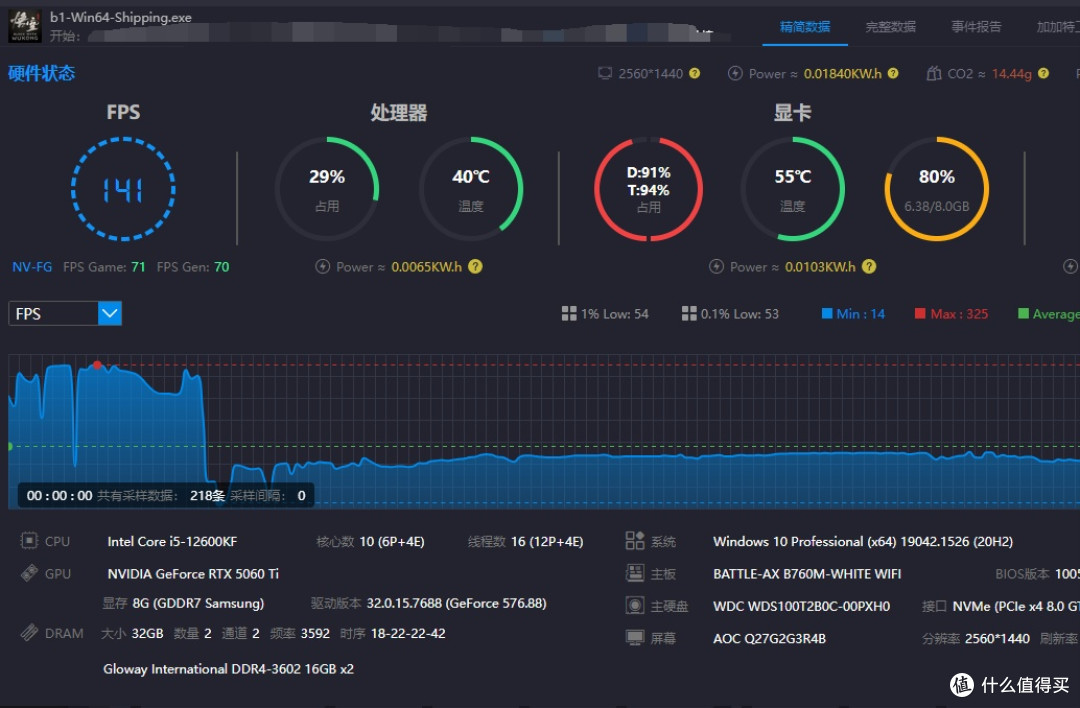
Task: Click the green Average legend swatch
Action: coord(1023,313)
